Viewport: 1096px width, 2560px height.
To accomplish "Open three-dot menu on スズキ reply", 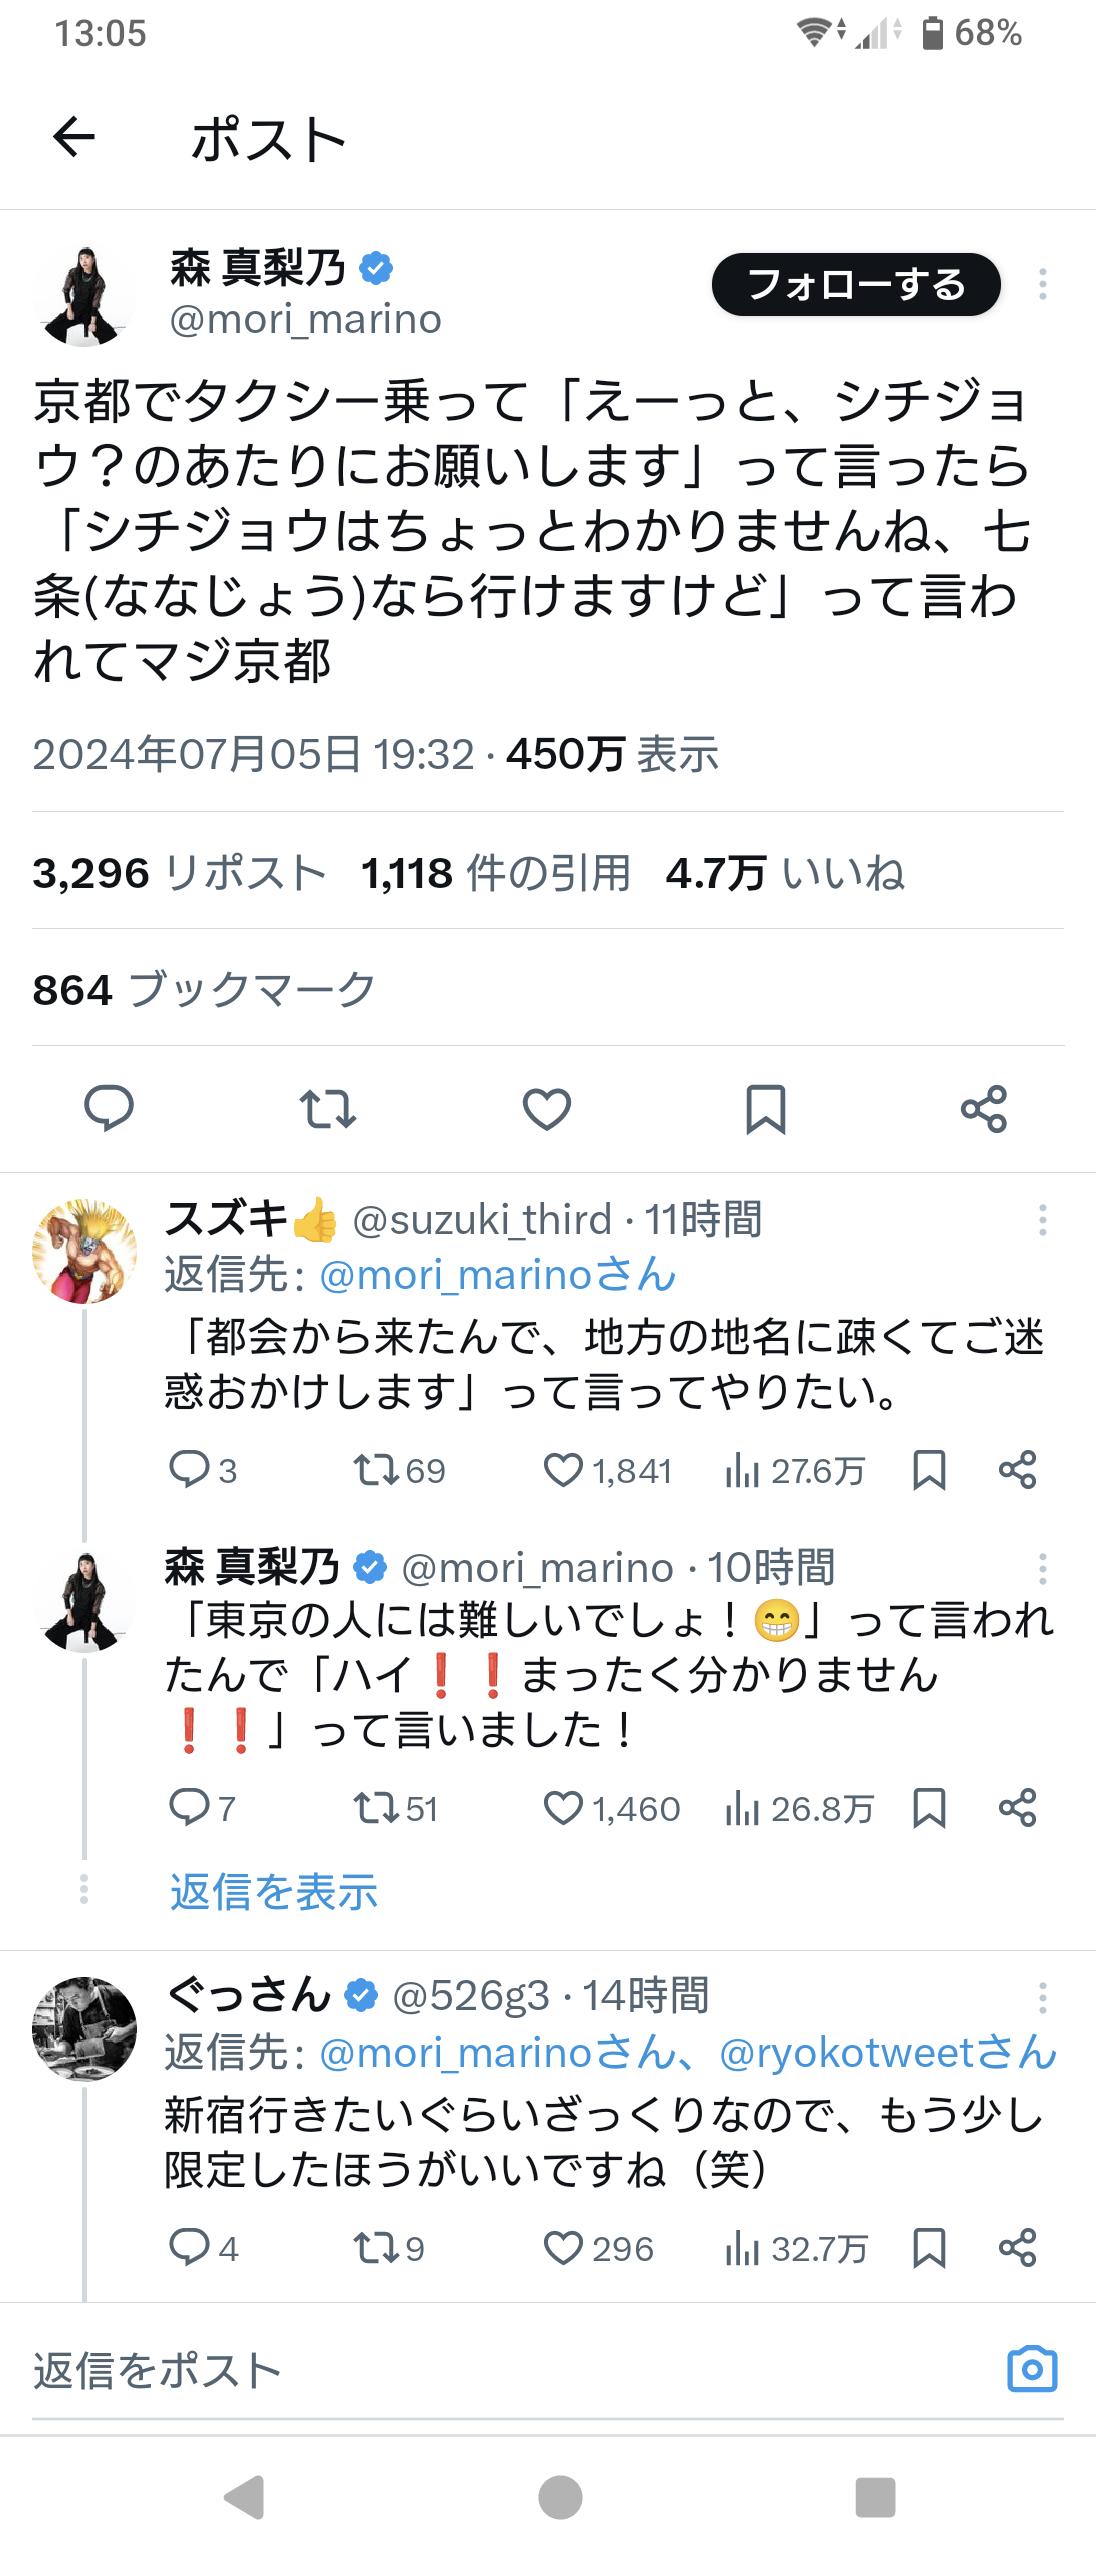I will click(x=1043, y=1220).
